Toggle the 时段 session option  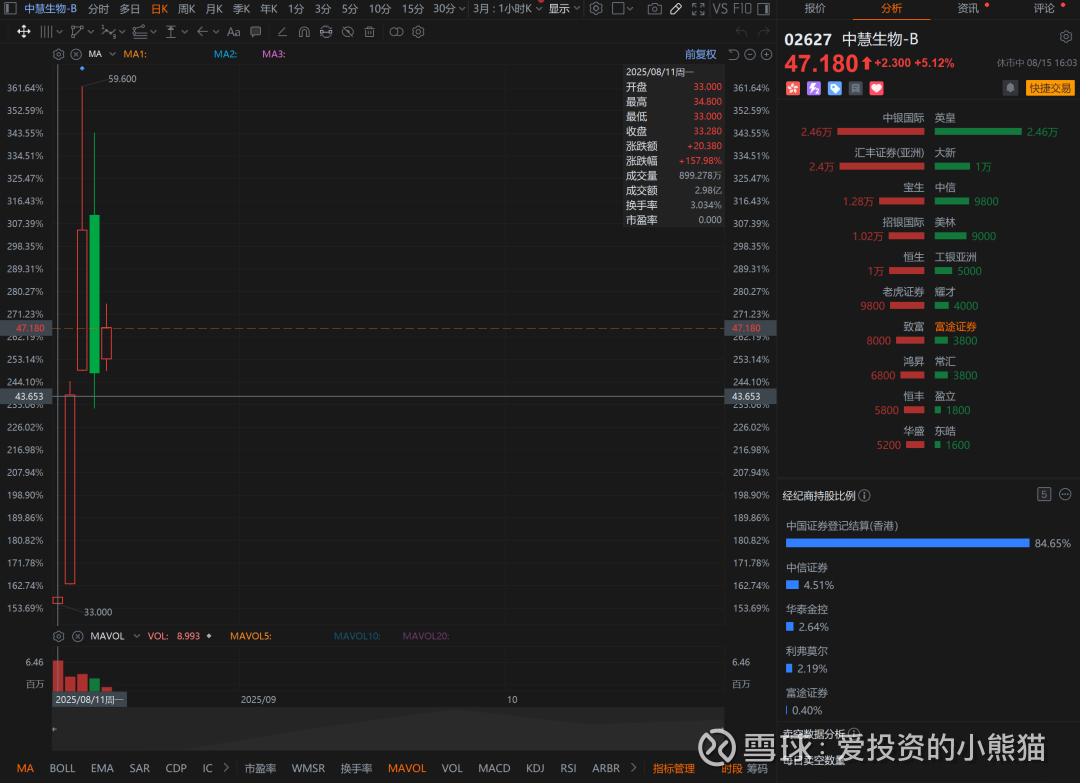pyautogui.click(x=731, y=769)
